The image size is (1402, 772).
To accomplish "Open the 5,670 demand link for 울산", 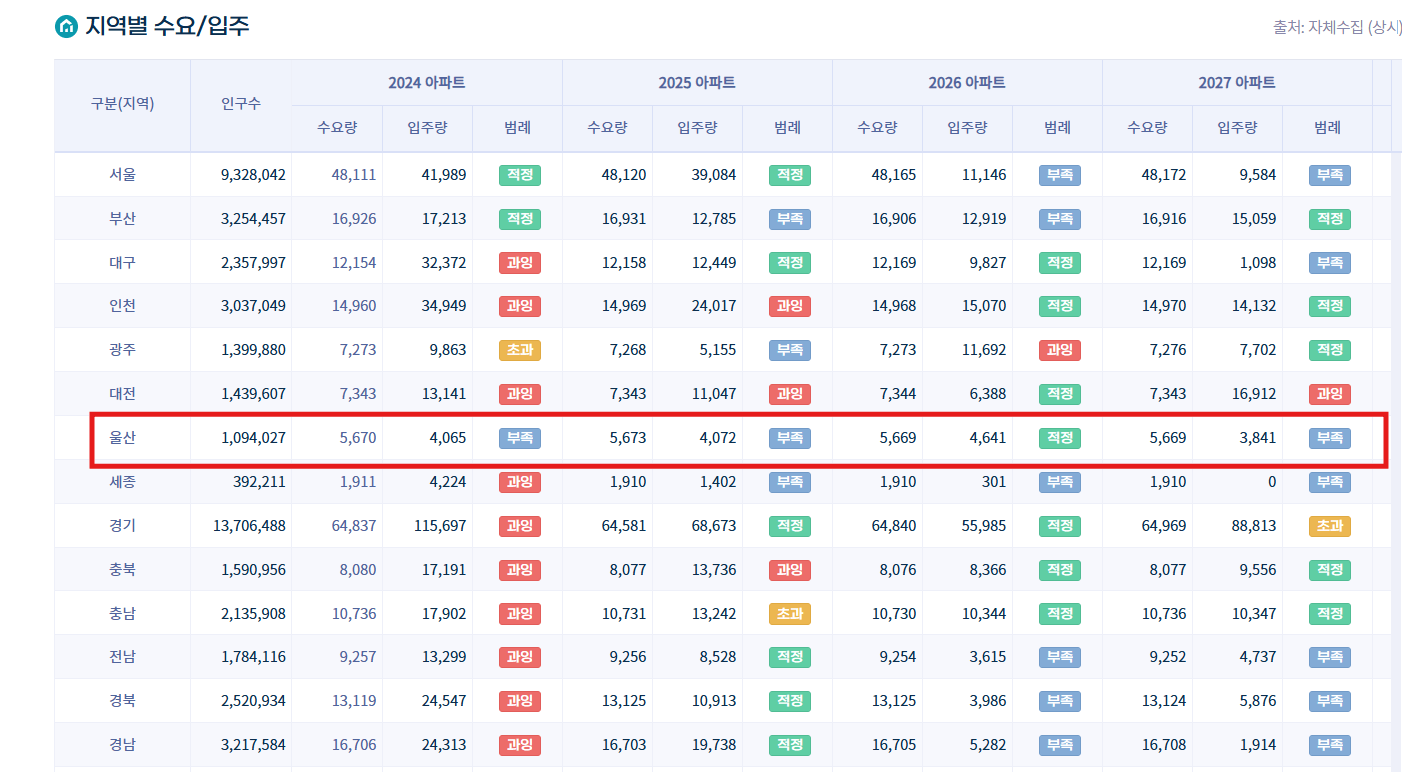I will click(x=358, y=438).
